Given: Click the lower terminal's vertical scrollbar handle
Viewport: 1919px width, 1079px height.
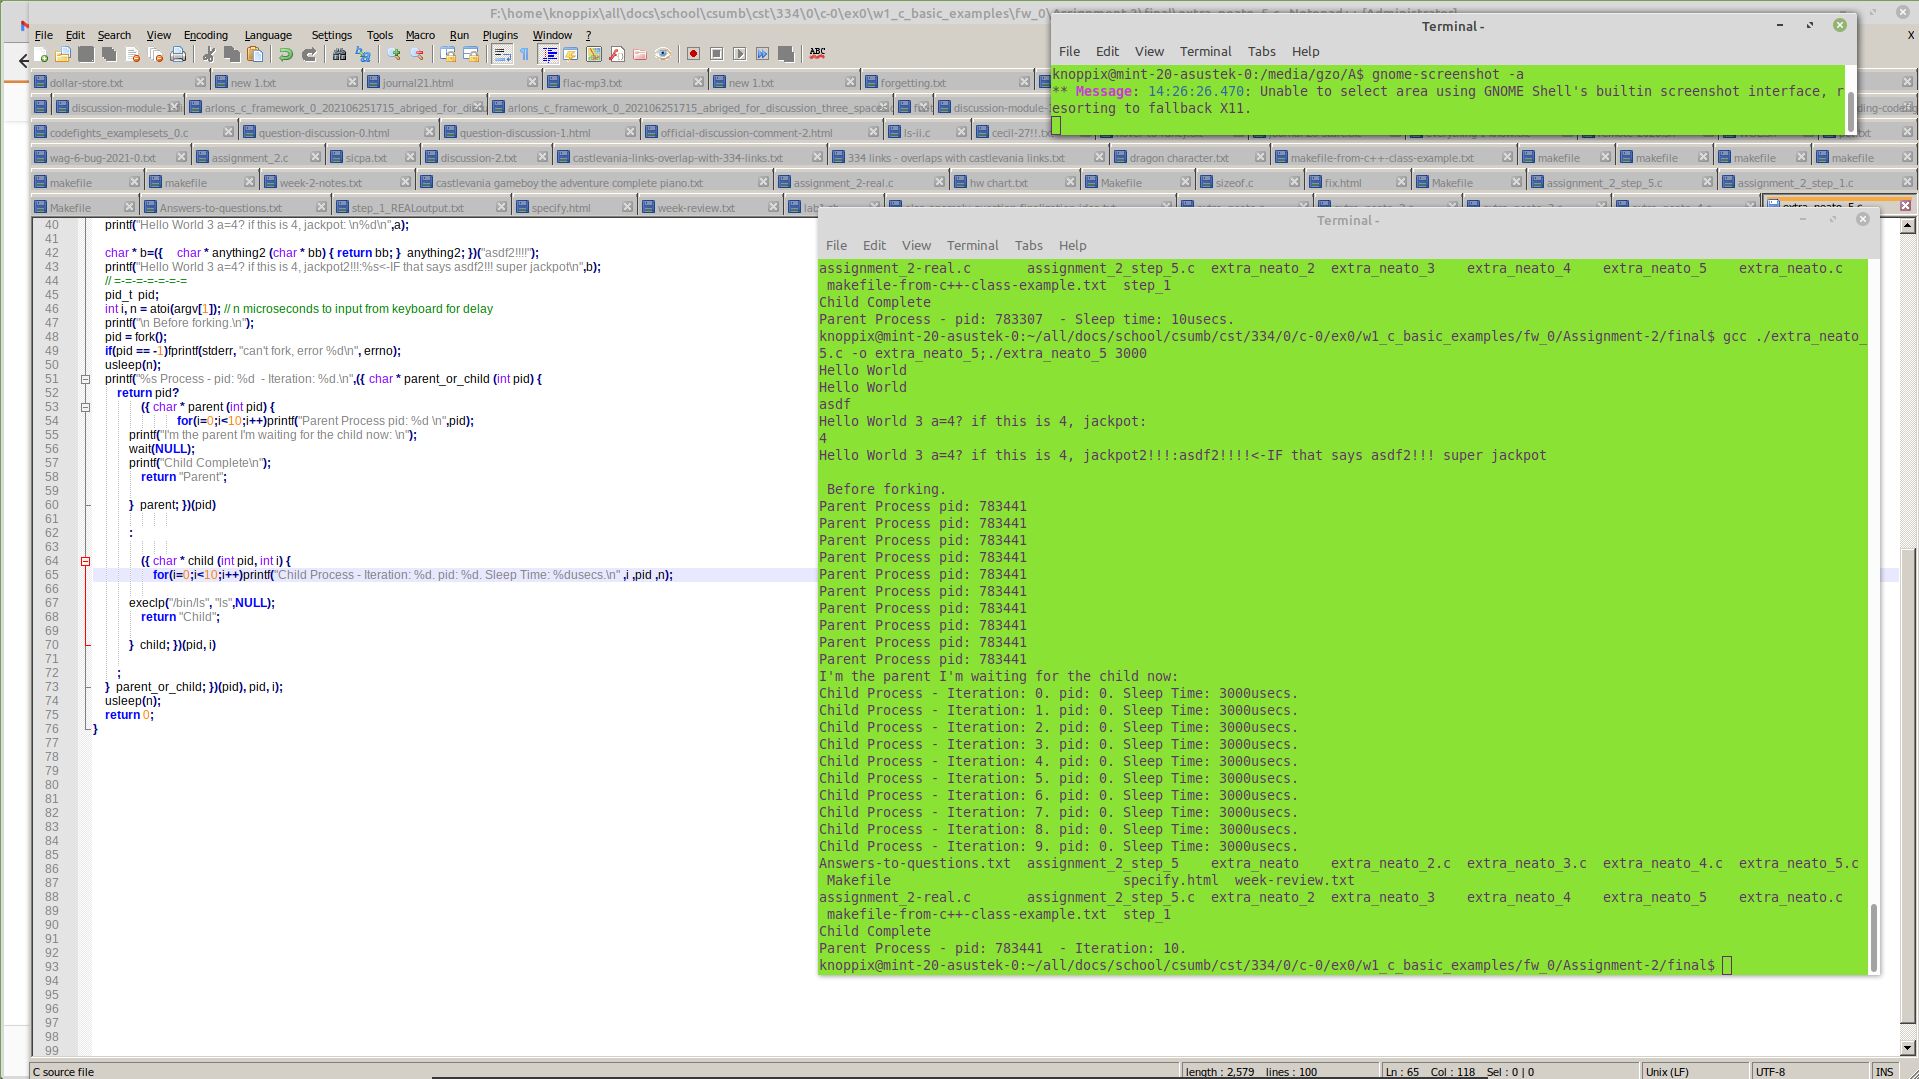Looking at the screenshot, I should pos(1873,937).
